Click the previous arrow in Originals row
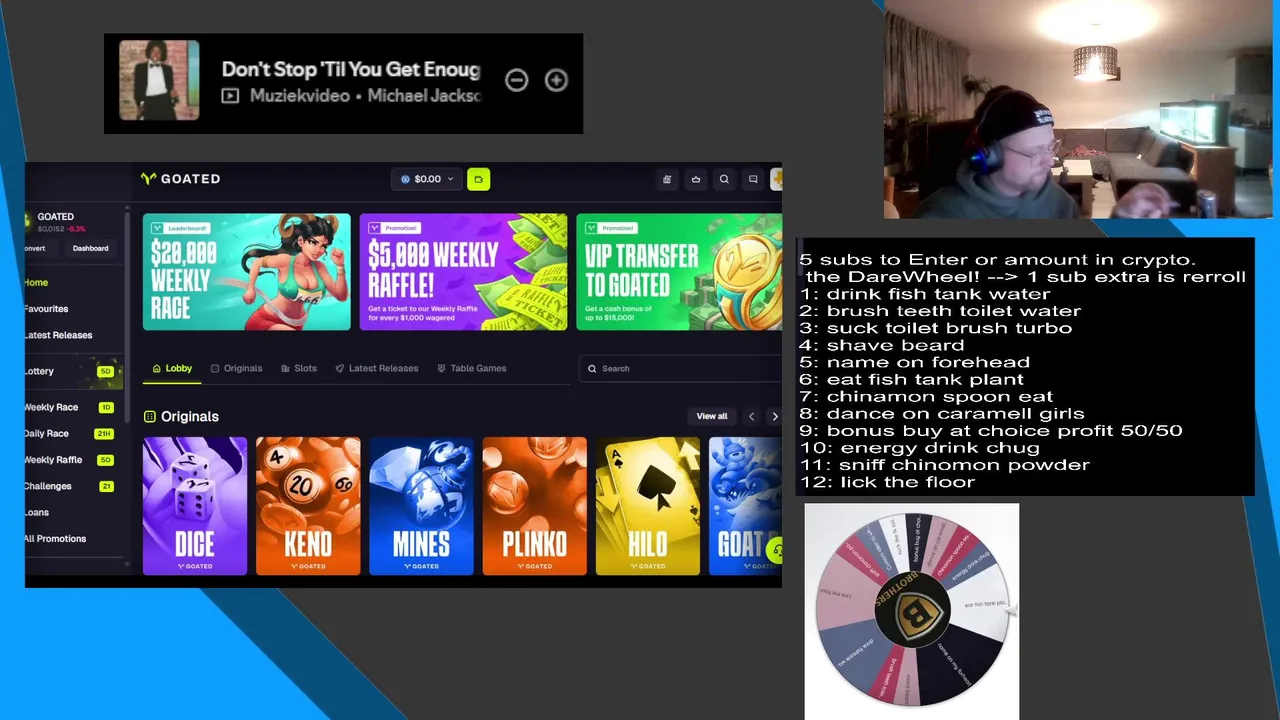Image resolution: width=1280 pixels, height=720 pixels. [x=752, y=416]
